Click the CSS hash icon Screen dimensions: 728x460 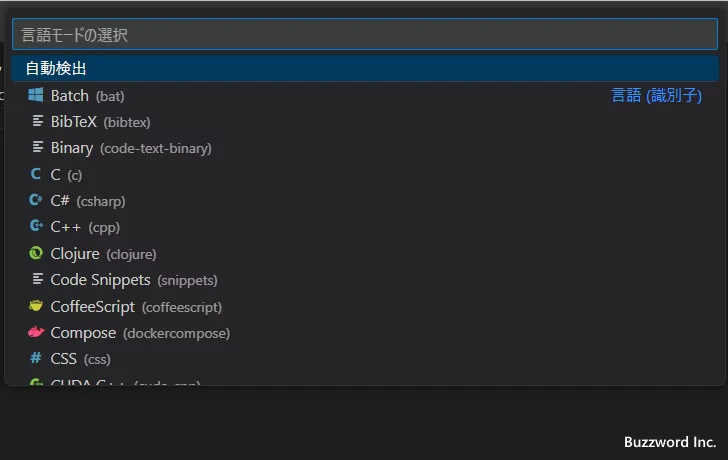click(x=36, y=358)
